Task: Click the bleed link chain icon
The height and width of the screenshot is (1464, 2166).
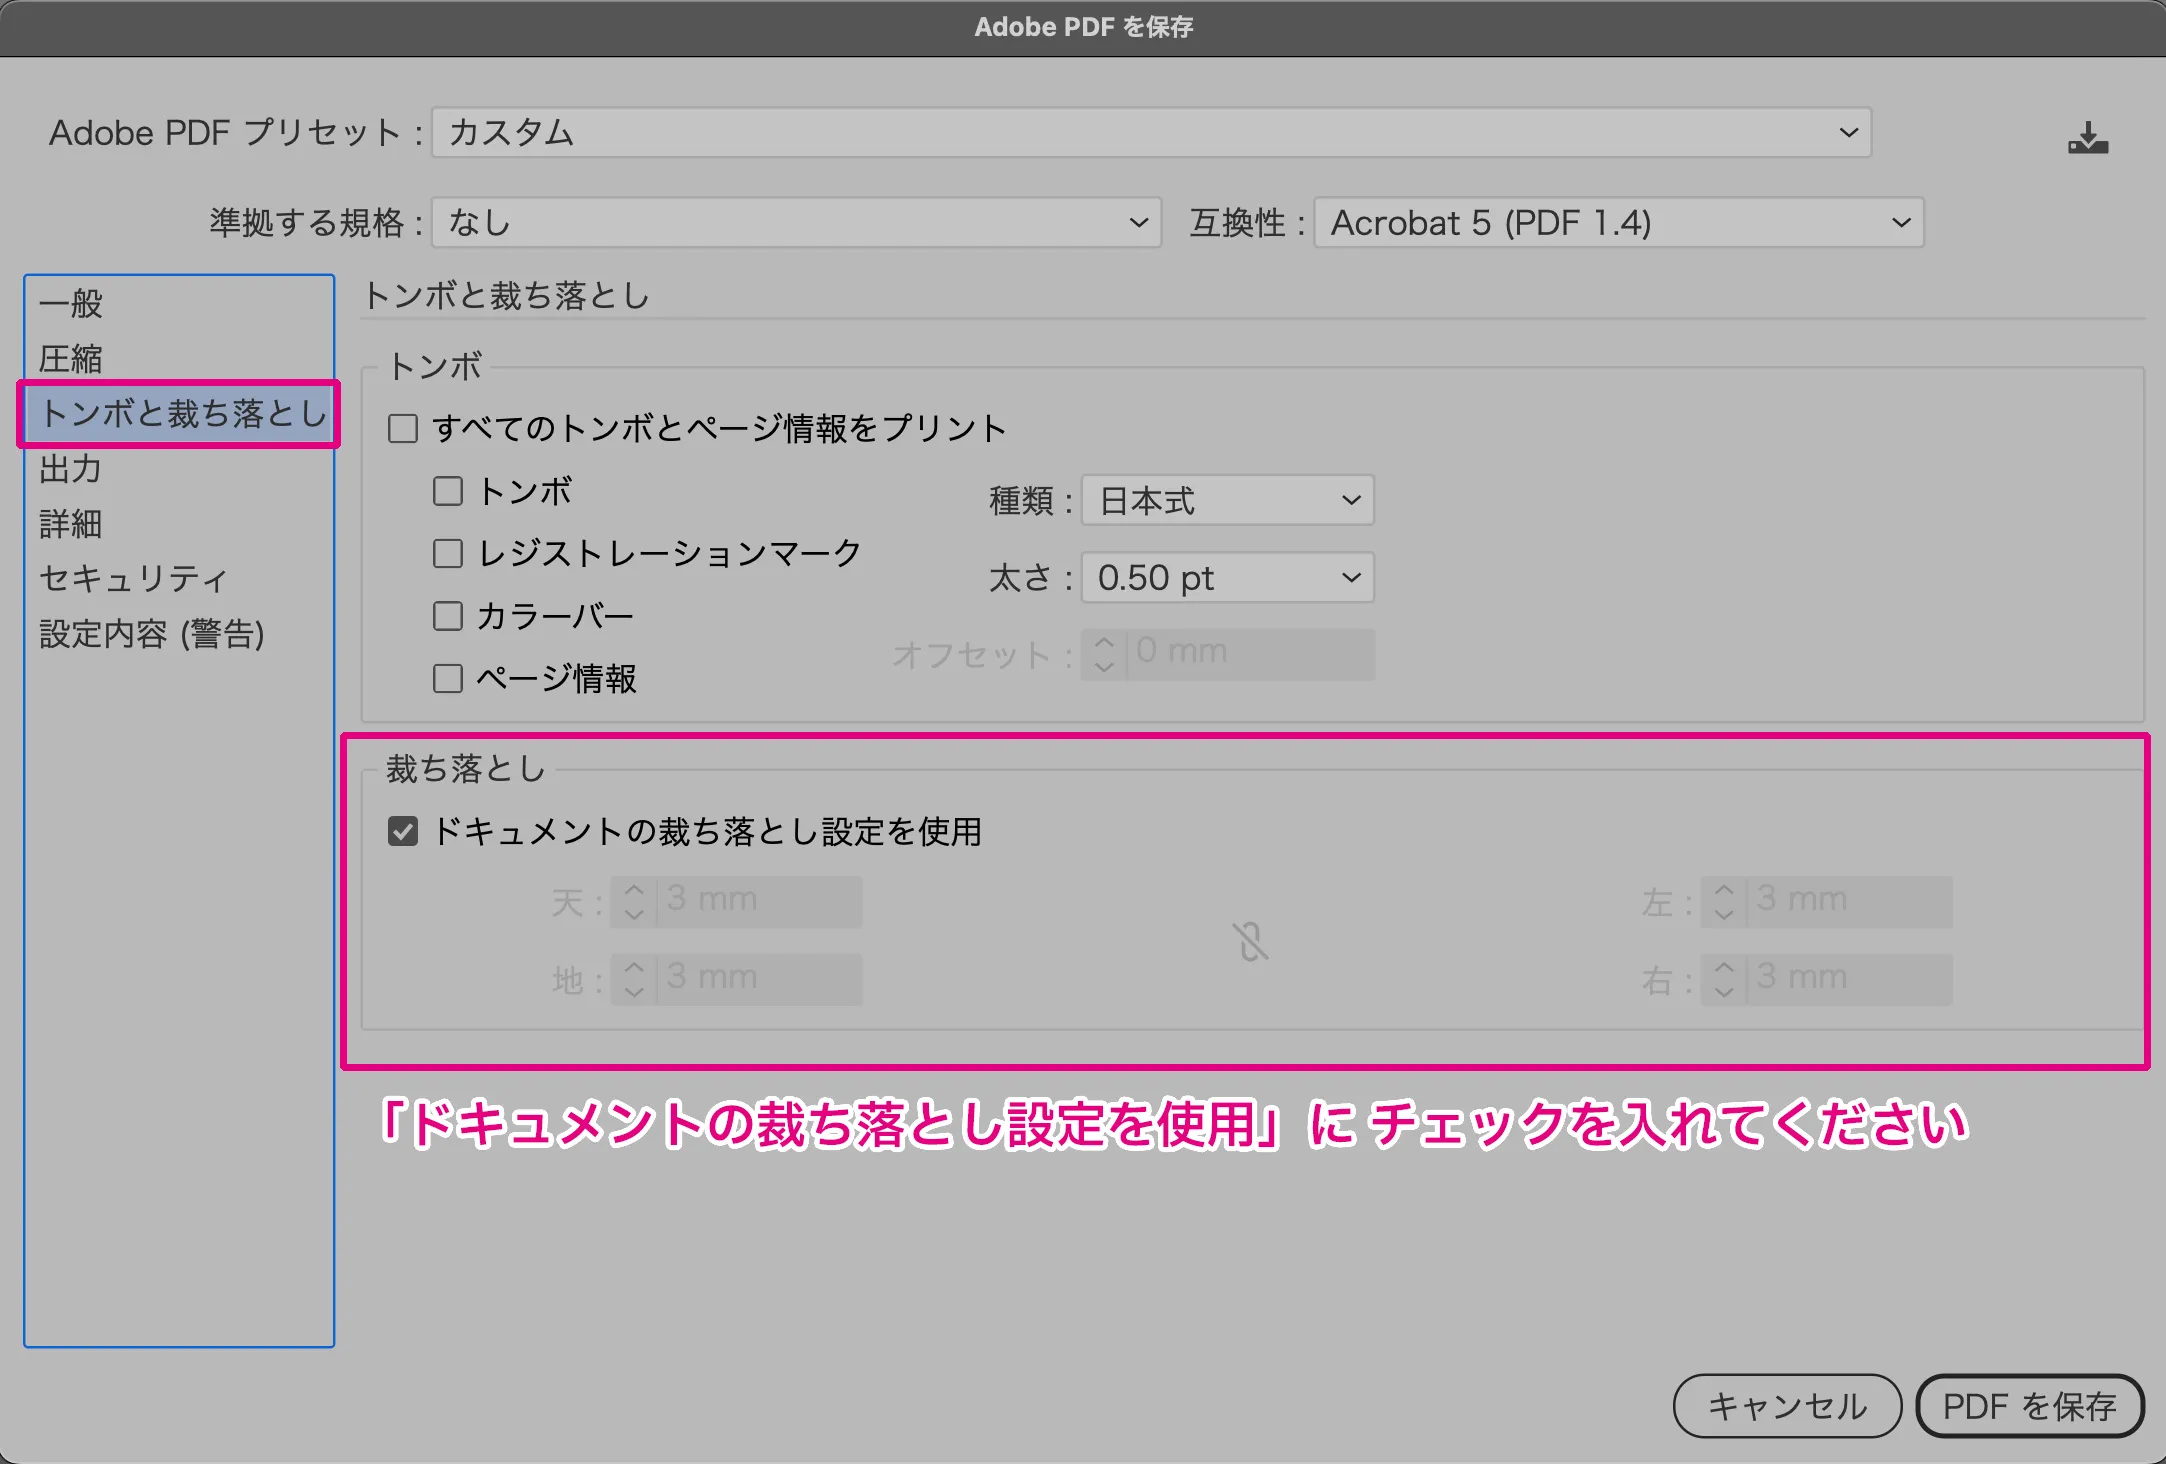Action: pos(1250,941)
